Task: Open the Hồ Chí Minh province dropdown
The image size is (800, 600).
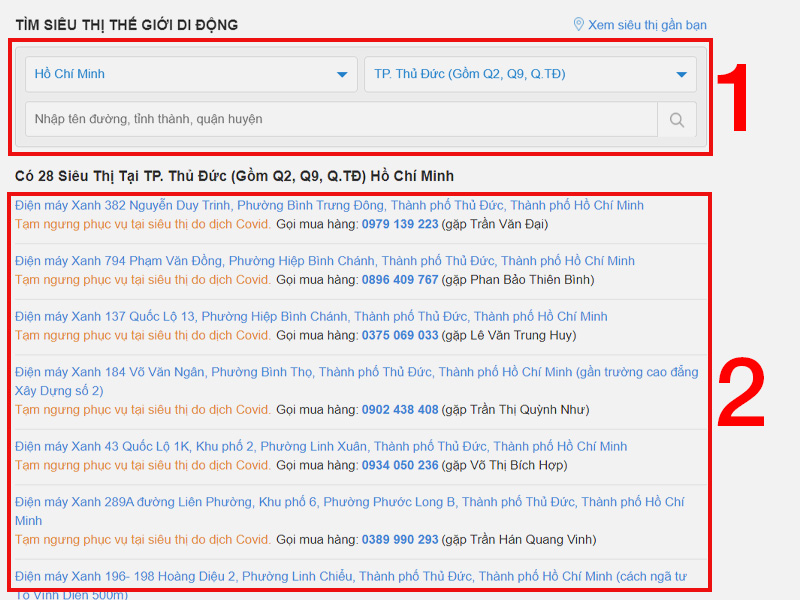Action: click(190, 74)
